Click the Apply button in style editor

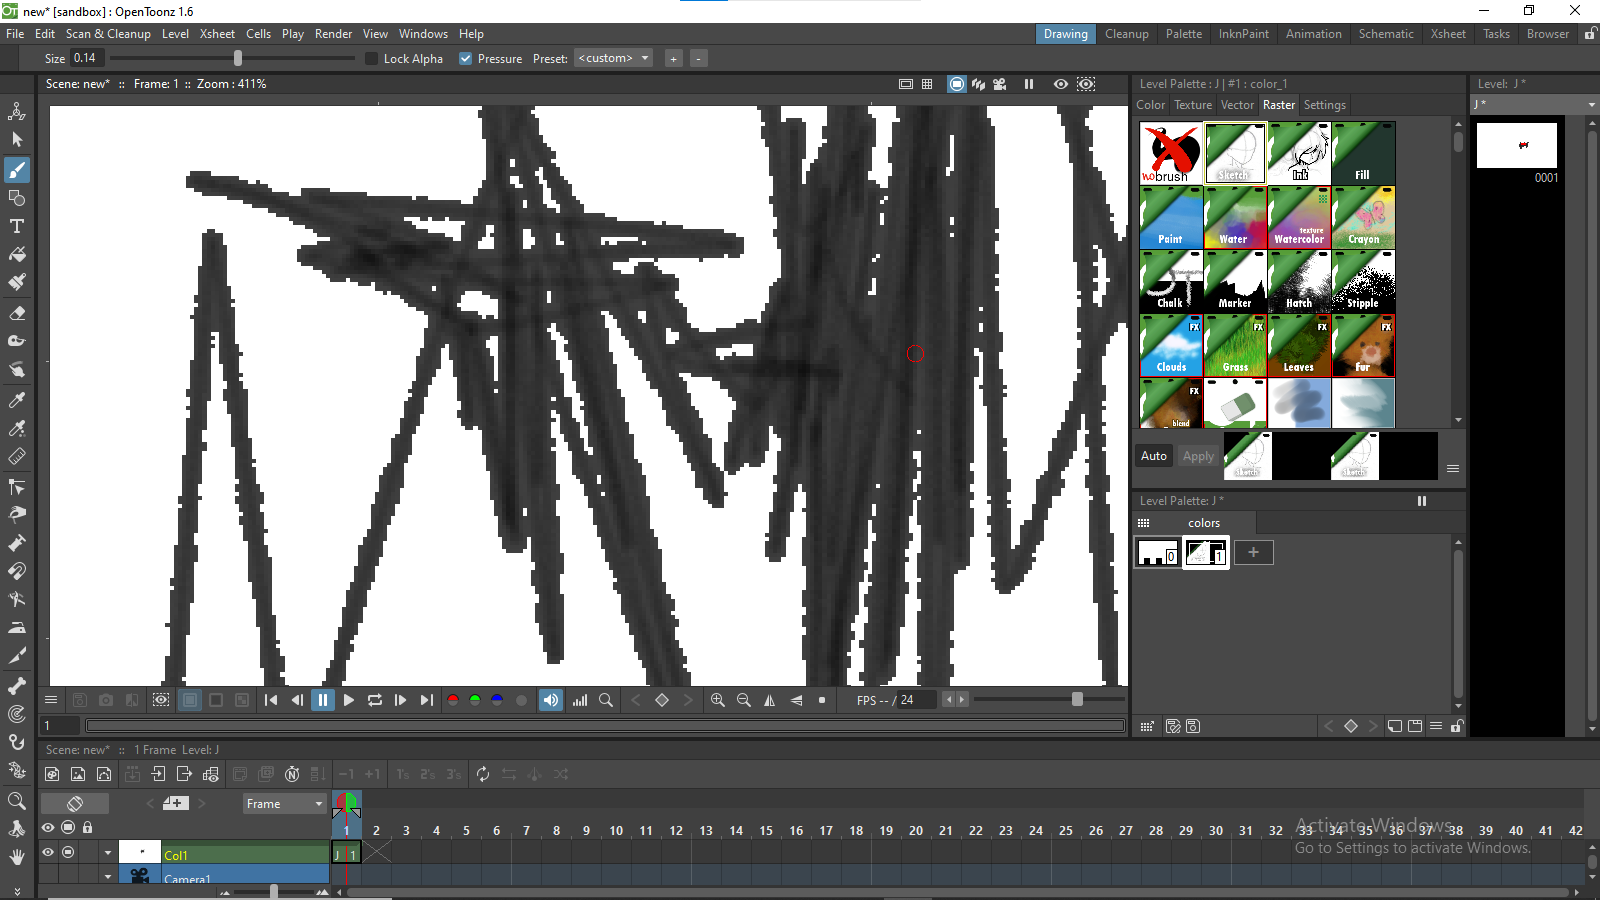pos(1198,456)
